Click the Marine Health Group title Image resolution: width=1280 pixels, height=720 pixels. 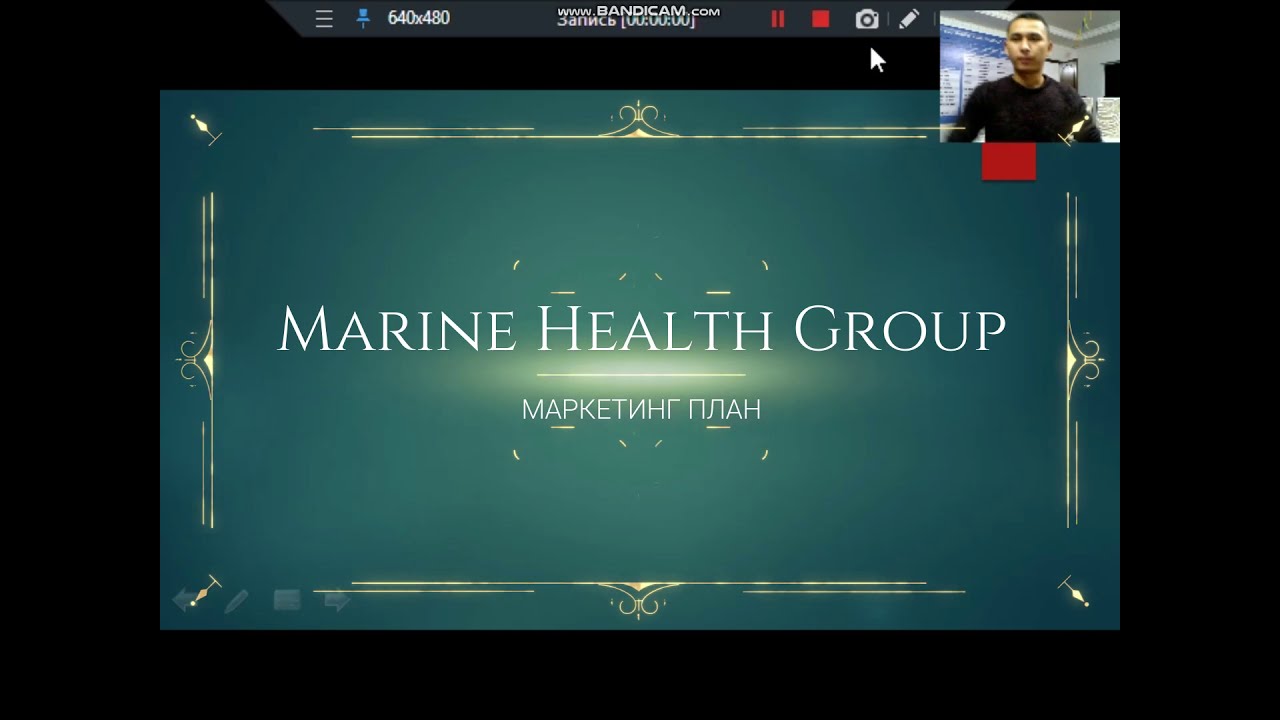coord(641,328)
